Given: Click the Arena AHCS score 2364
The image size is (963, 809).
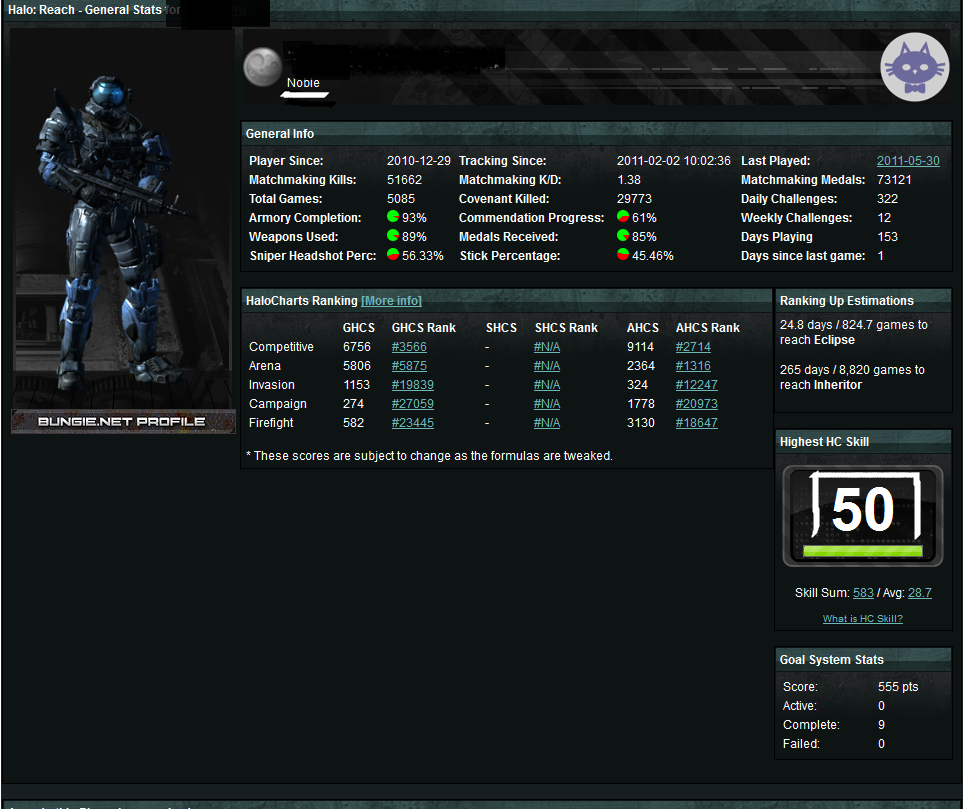Looking at the screenshot, I should (641, 365).
